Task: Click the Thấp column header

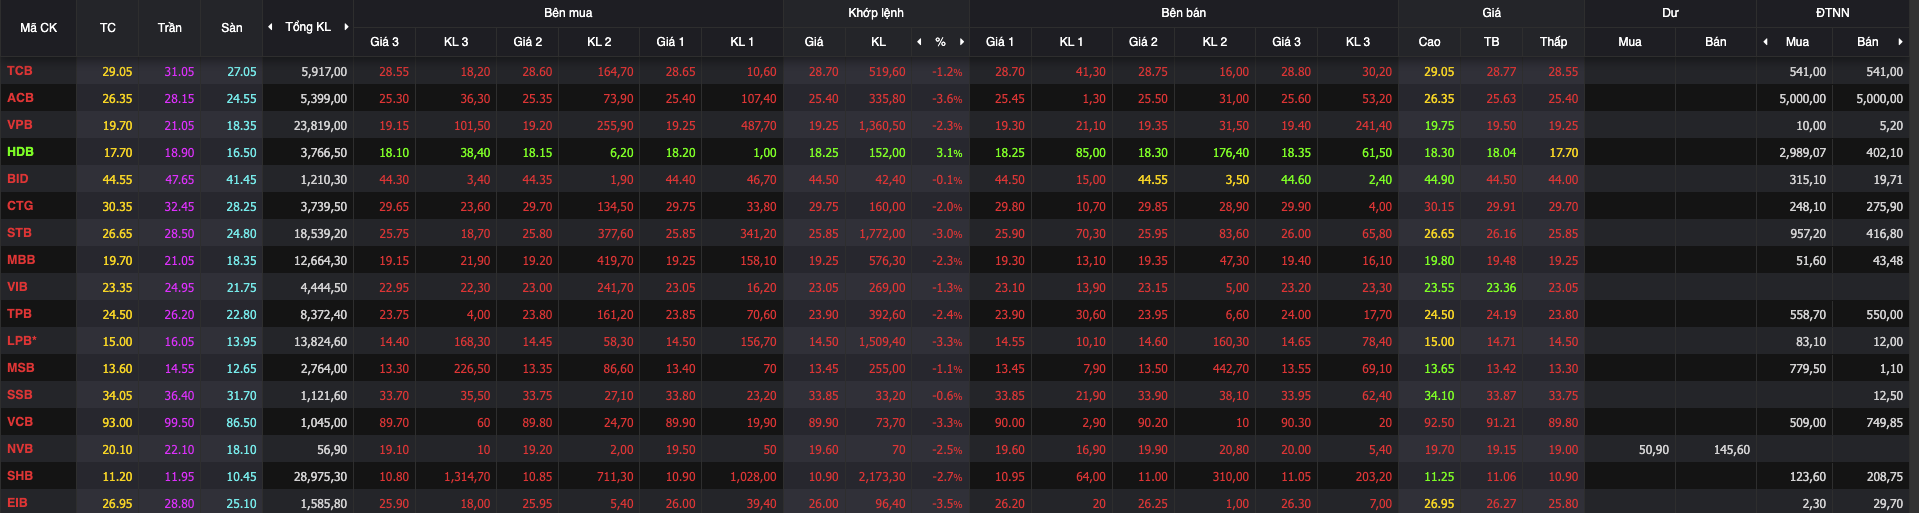Action: [x=1554, y=42]
